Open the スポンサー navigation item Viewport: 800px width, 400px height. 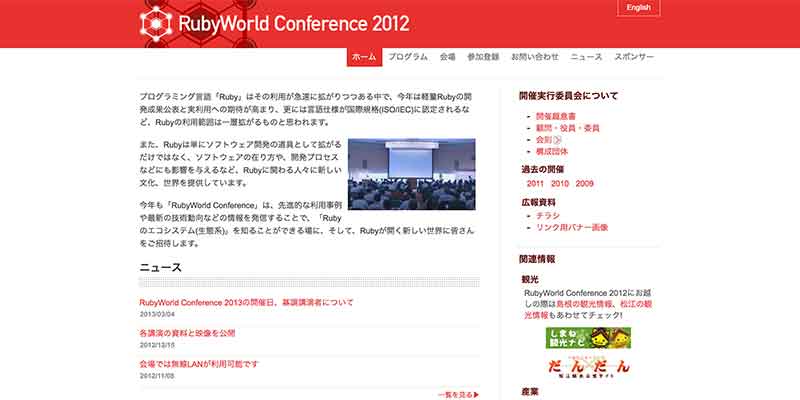tap(634, 57)
